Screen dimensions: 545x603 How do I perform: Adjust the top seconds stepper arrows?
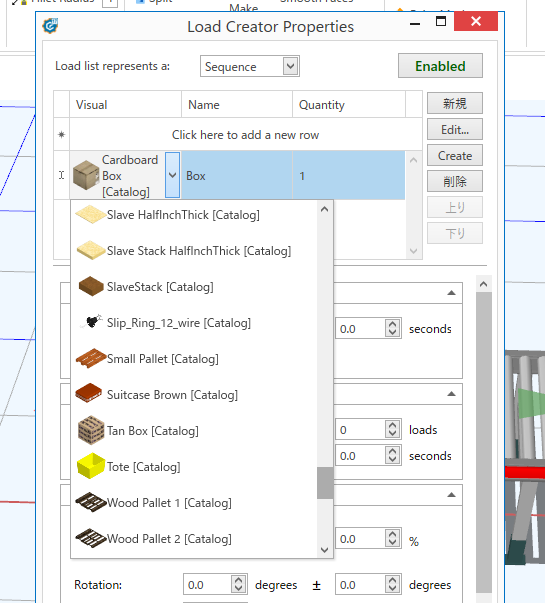click(x=392, y=329)
